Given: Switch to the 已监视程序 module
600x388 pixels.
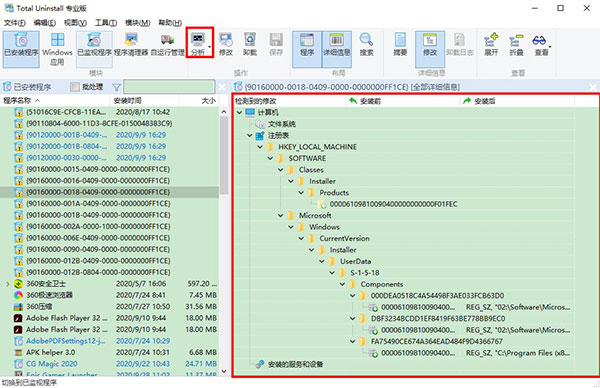Looking at the screenshot, I should (x=94, y=49).
